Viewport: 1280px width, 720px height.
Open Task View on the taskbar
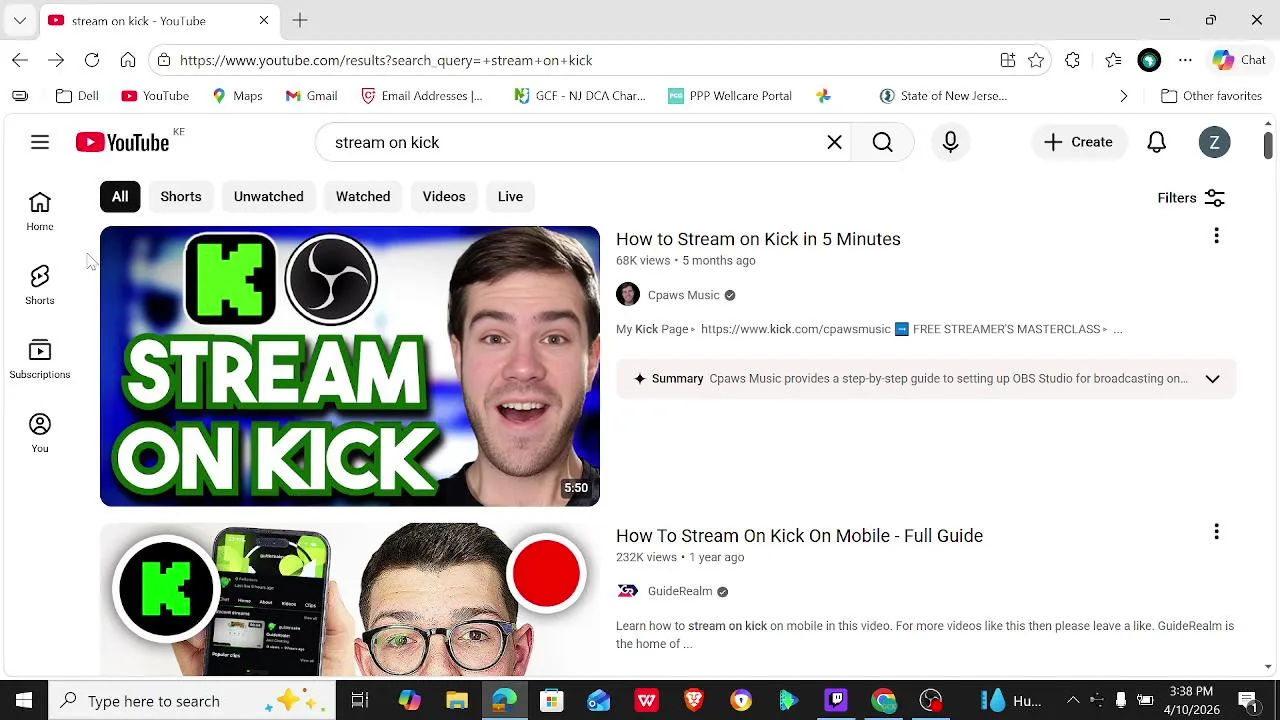coord(360,701)
